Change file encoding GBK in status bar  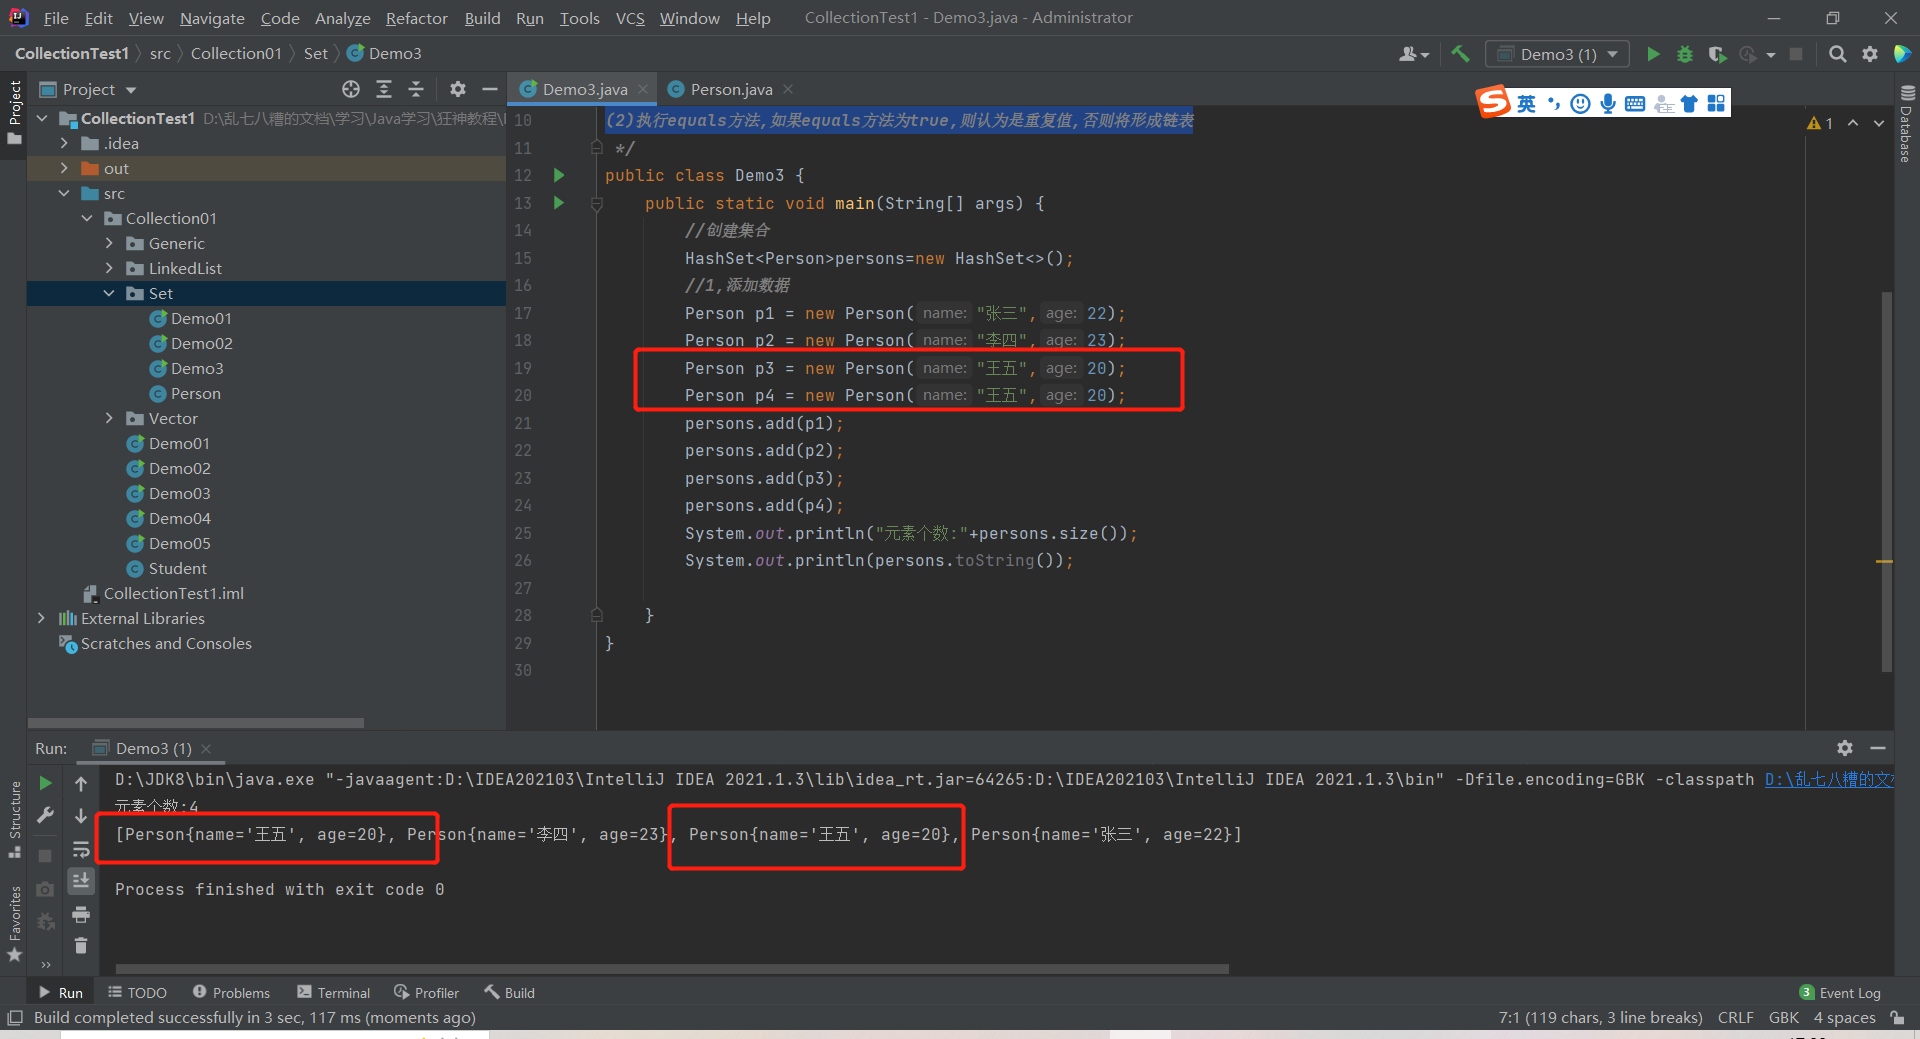tap(1783, 1017)
